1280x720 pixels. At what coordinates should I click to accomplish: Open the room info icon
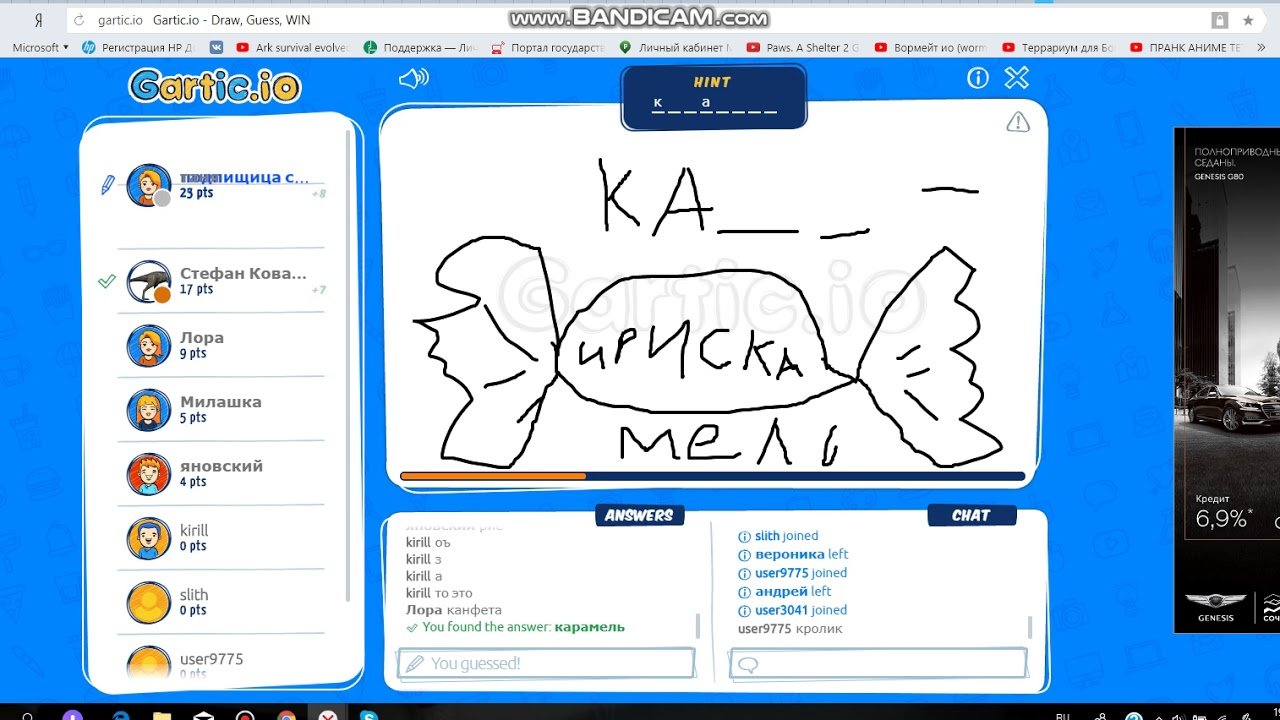click(978, 78)
